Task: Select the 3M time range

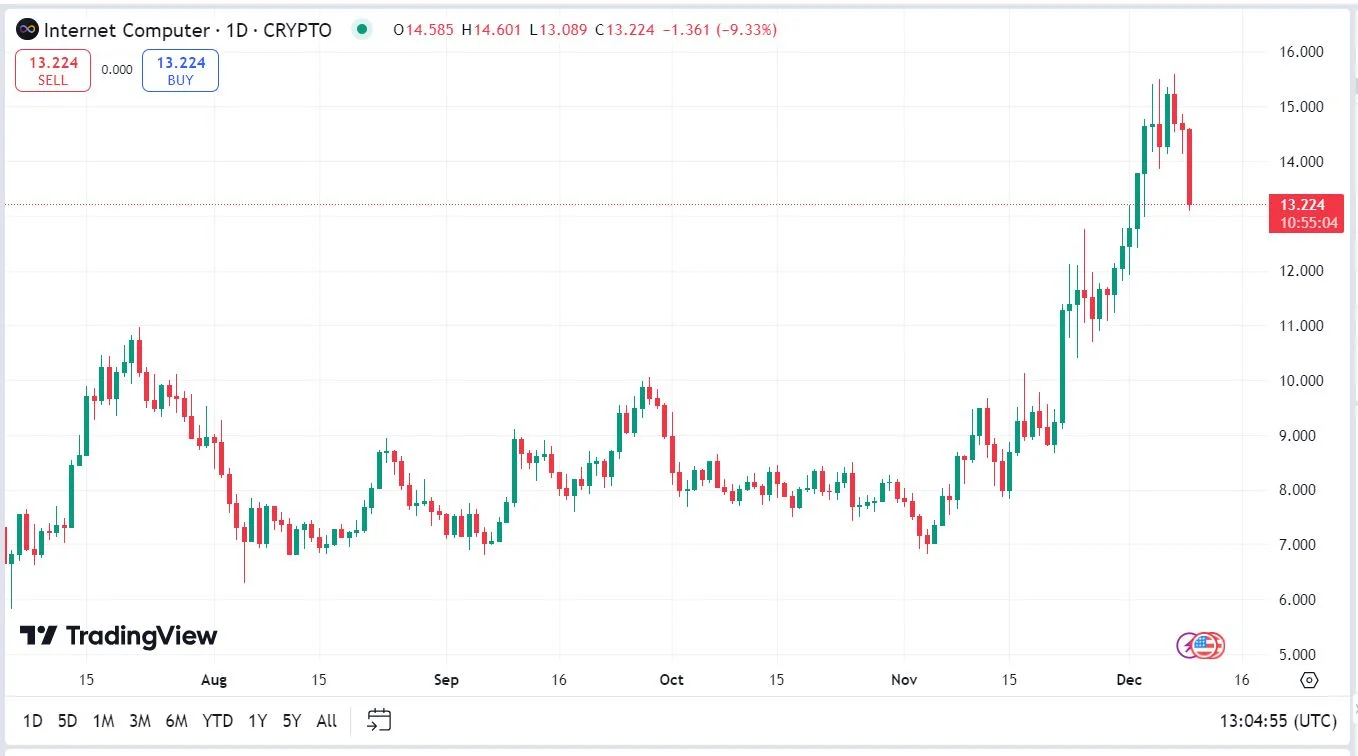Action: (140, 721)
